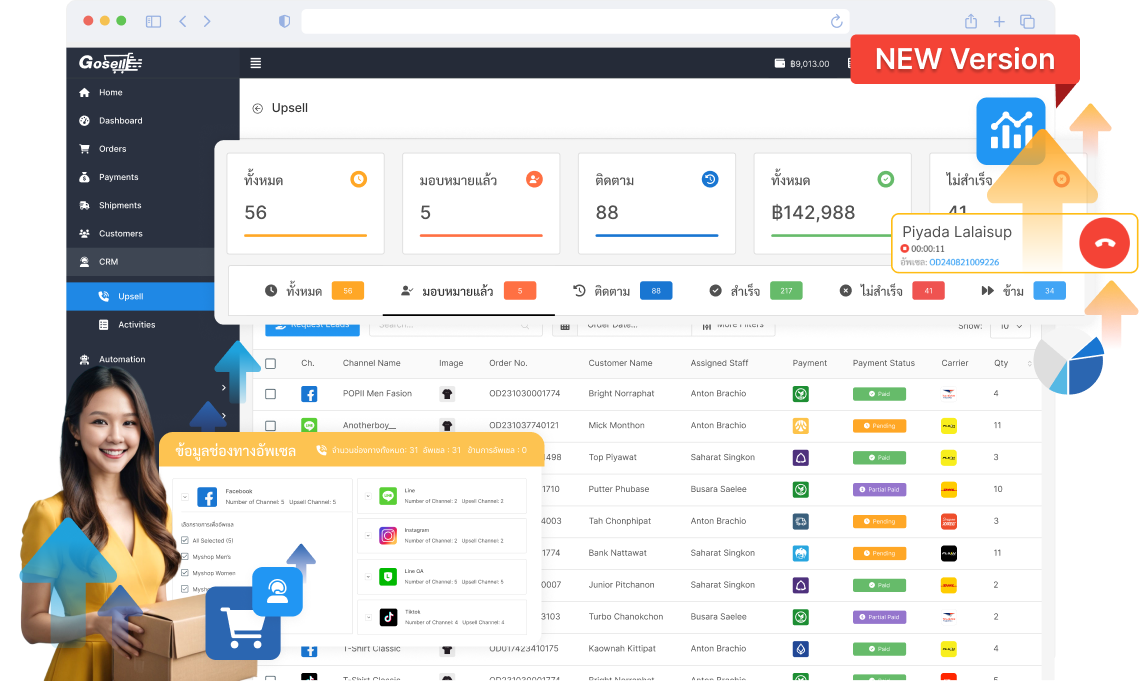Switch to the ติดตาม tab with badge 88
1146x681 pixels.
(x=622, y=291)
